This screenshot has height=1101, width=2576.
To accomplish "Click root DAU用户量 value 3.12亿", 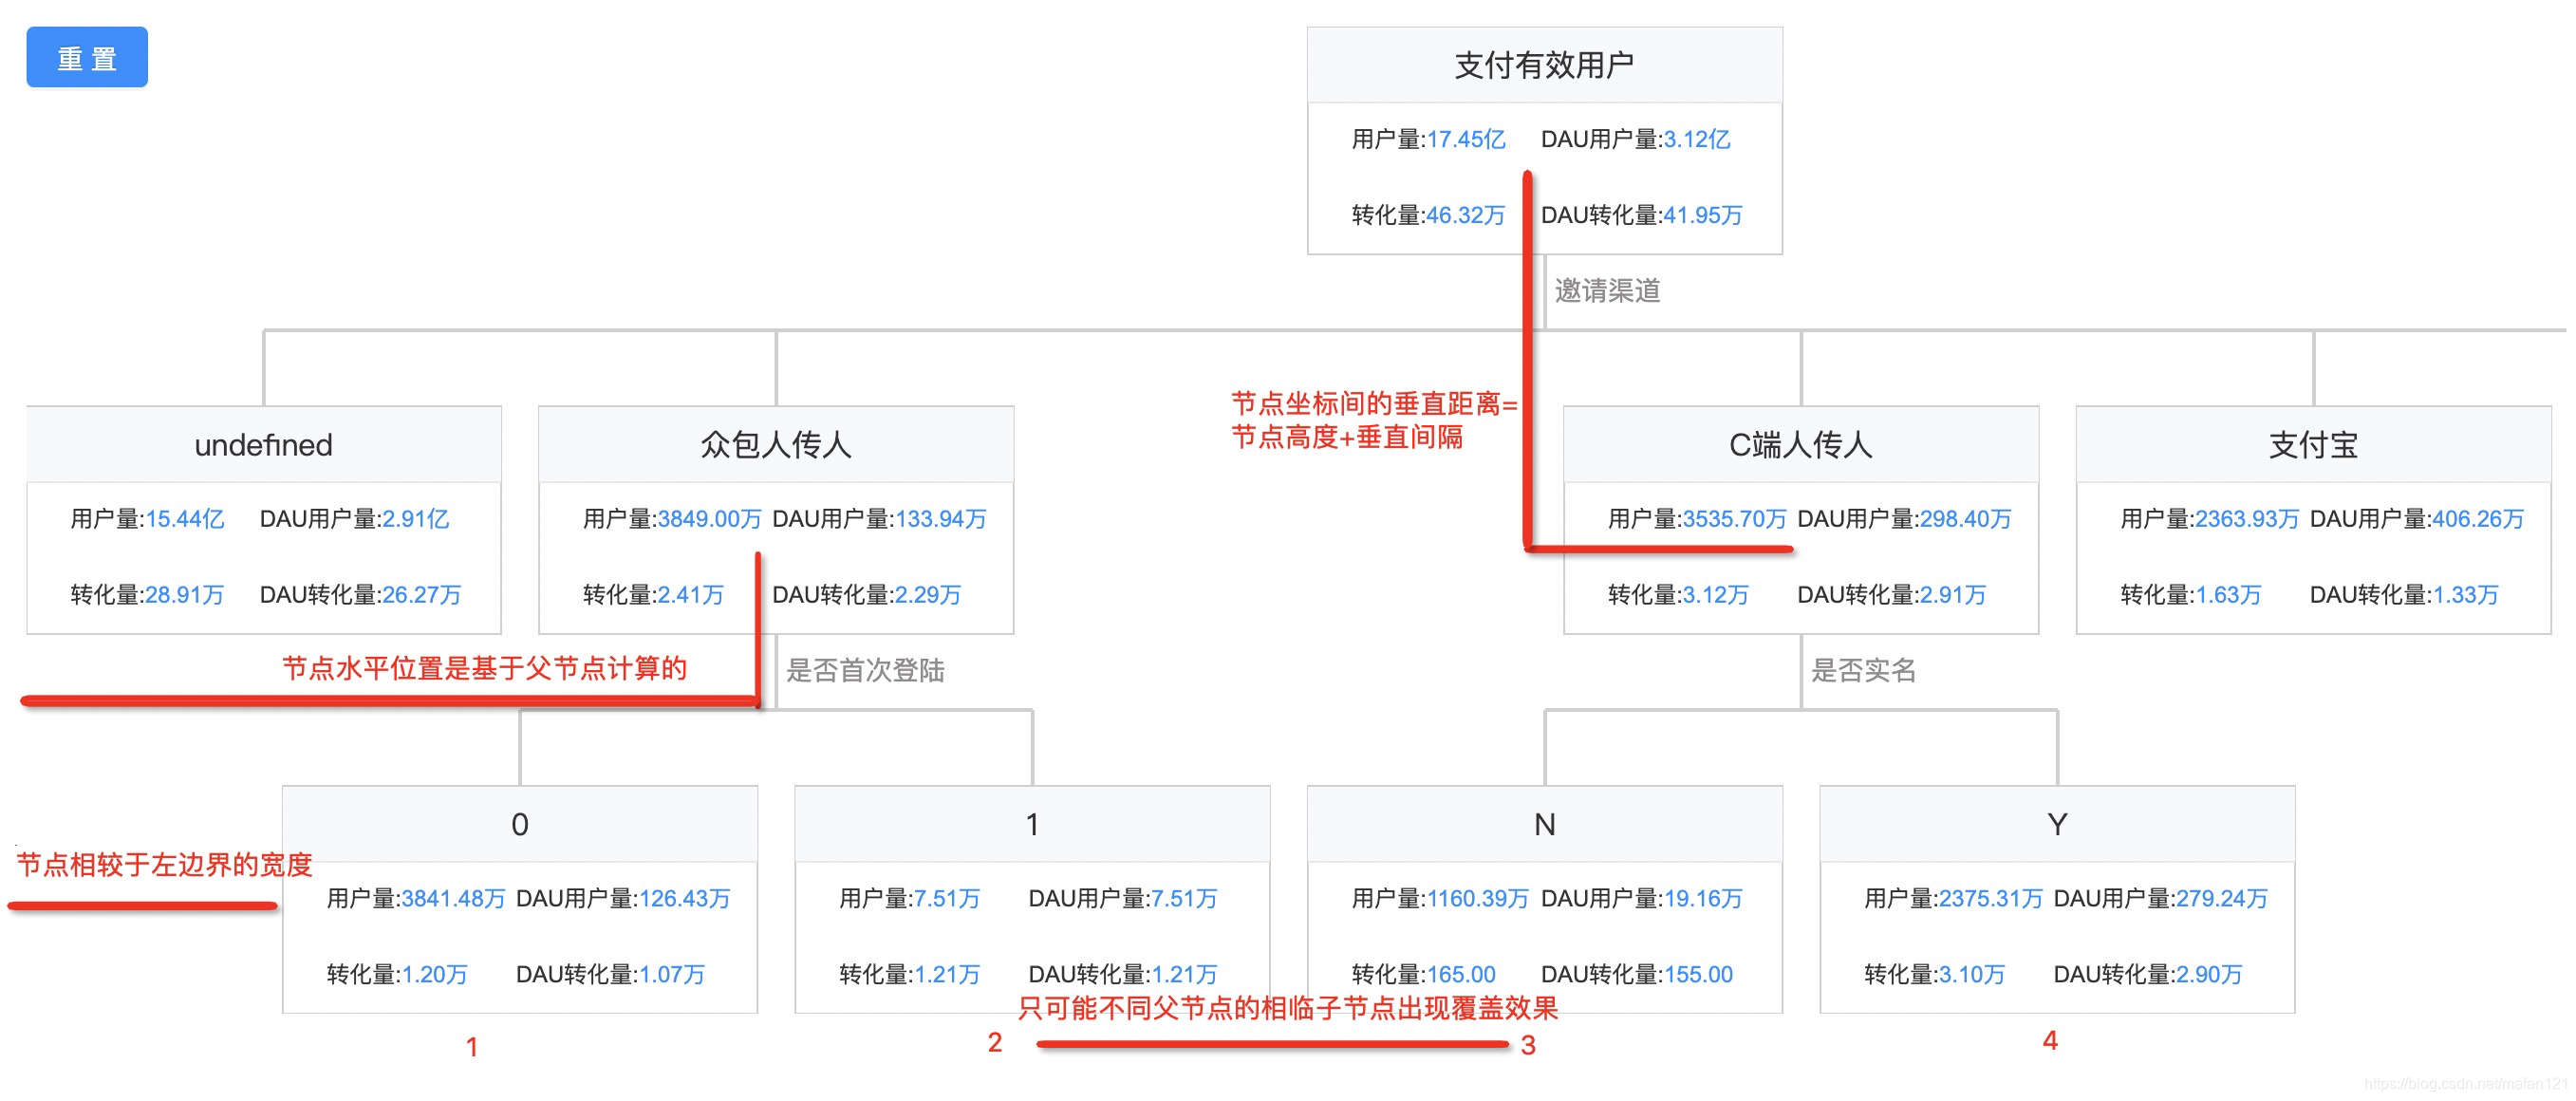I will [x=1697, y=139].
